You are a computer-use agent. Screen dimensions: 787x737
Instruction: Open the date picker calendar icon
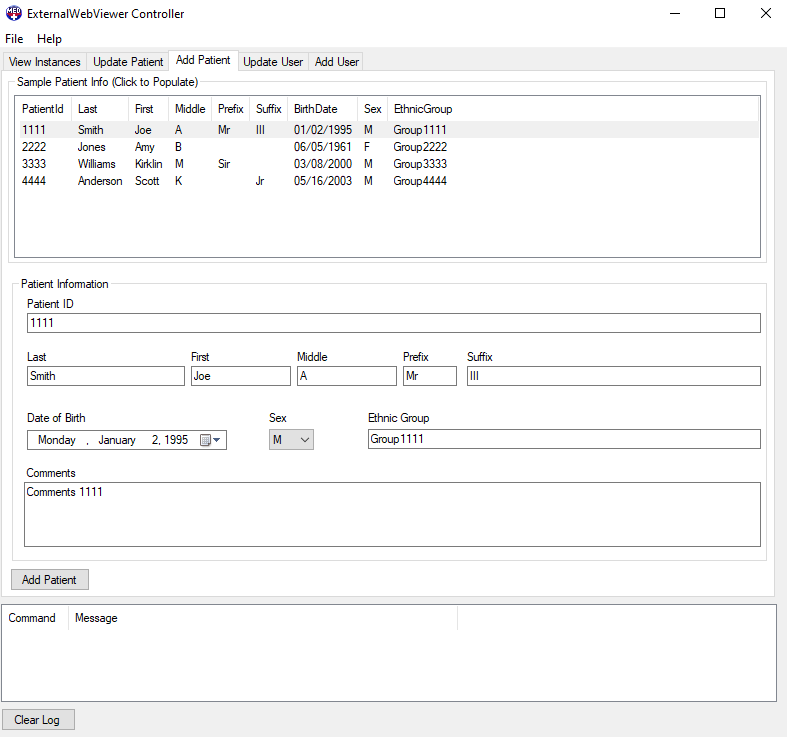point(210,440)
